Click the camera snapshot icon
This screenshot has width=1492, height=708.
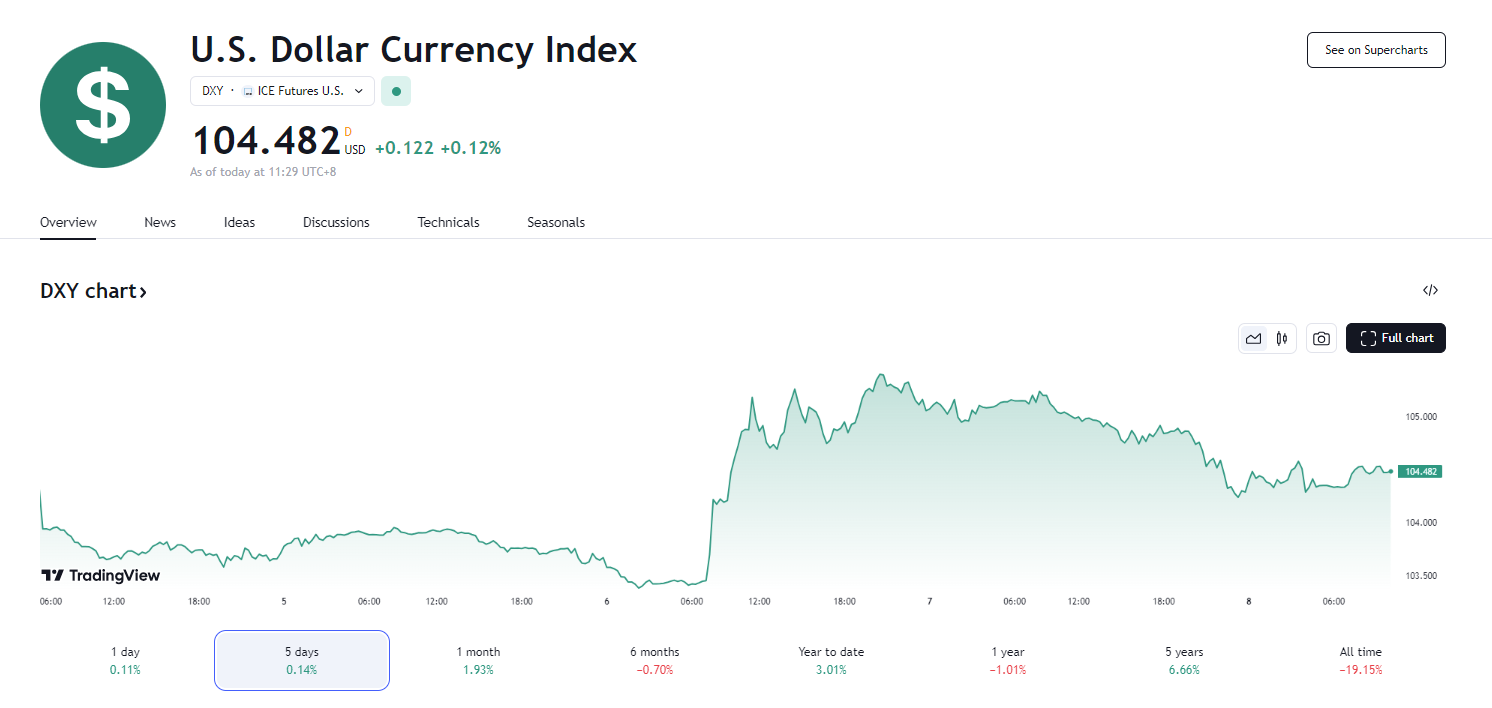[x=1321, y=339]
